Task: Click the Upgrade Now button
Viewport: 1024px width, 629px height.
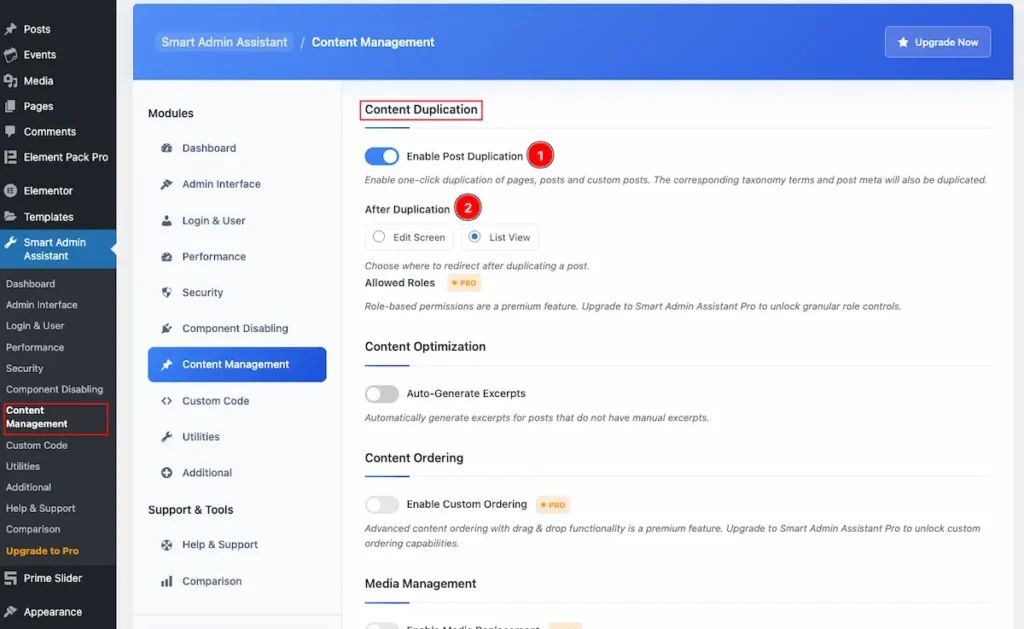Action: tap(938, 42)
